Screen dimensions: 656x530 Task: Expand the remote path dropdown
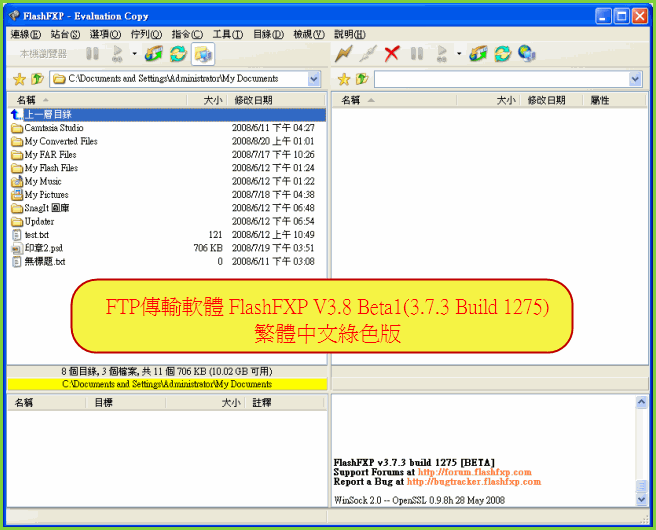pos(635,79)
